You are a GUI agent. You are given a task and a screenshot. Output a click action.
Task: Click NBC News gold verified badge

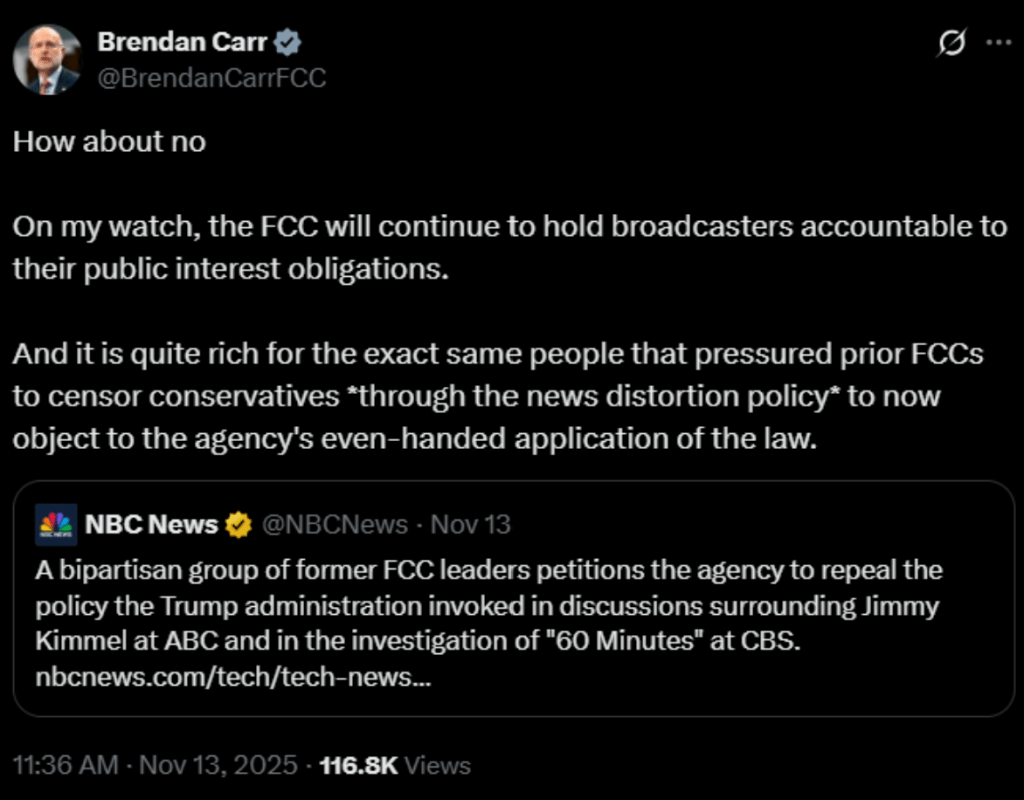(x=239, y=524)
